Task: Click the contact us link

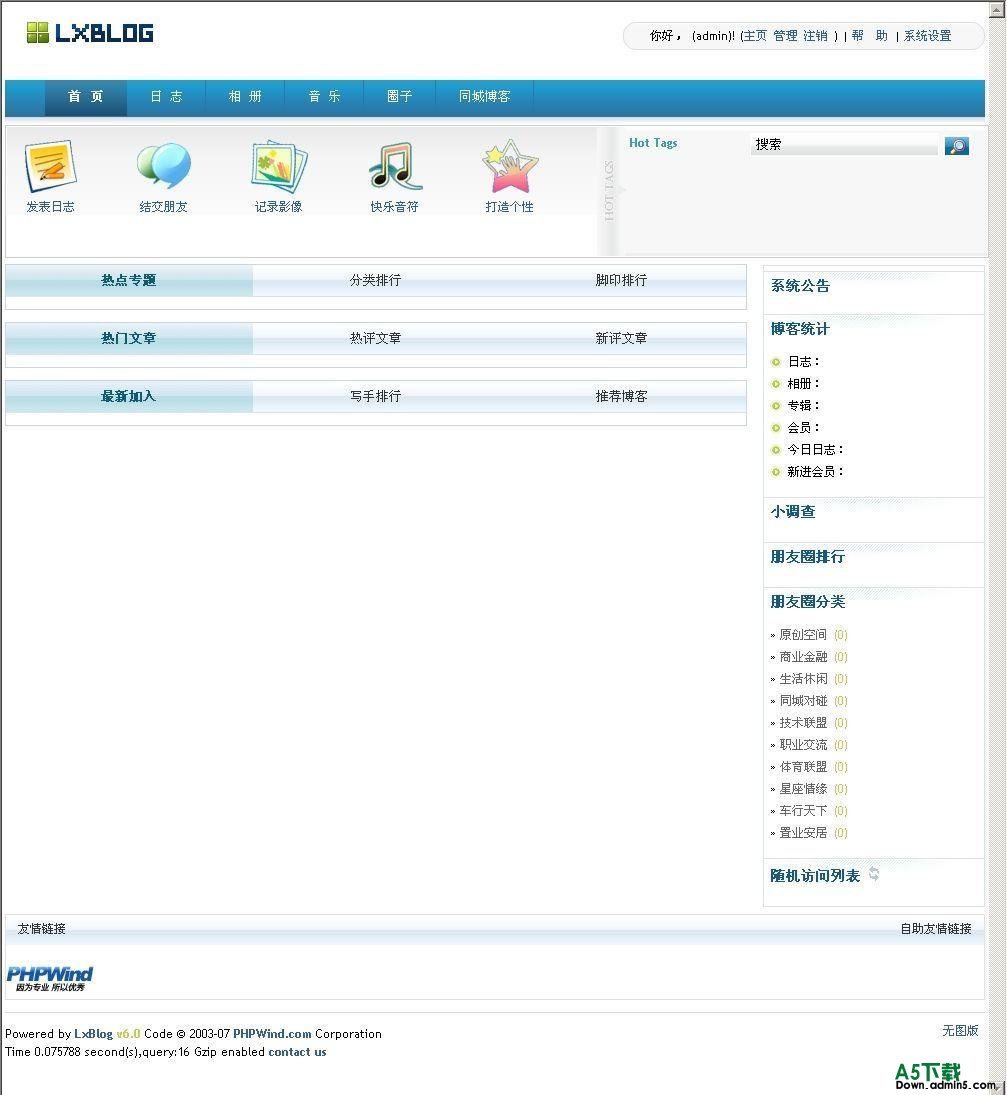Action: coord(297,1052)
